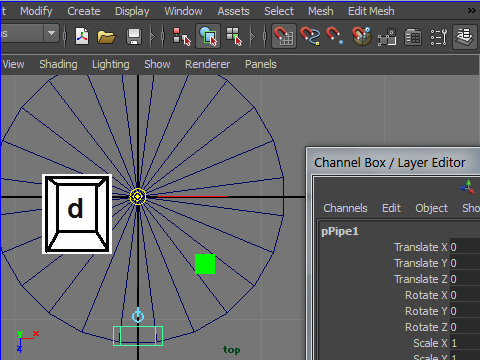This screenshot has height=360, width=480.
Task: Click the Rotate Z value field
Action: click(465, 327)
